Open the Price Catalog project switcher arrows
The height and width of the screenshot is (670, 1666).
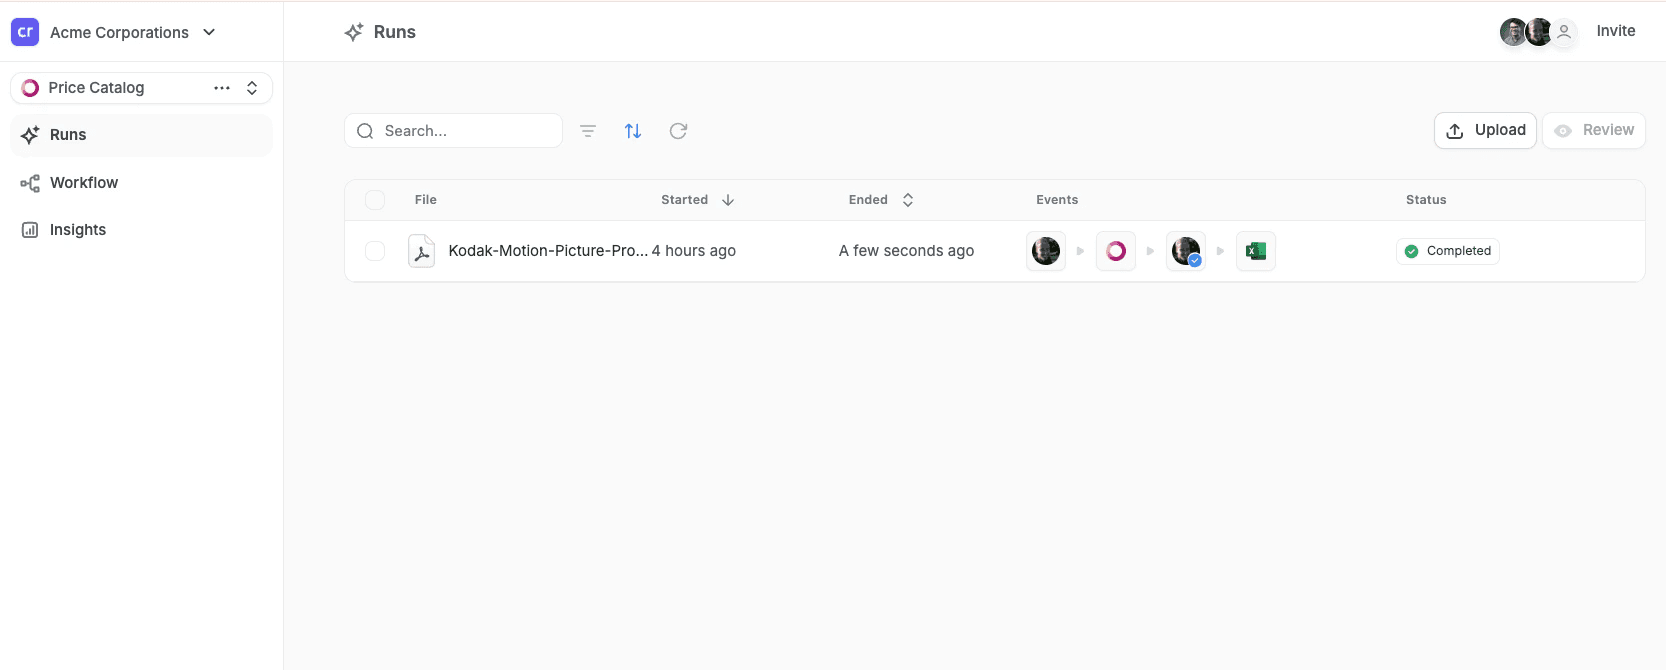pos(252,88)
